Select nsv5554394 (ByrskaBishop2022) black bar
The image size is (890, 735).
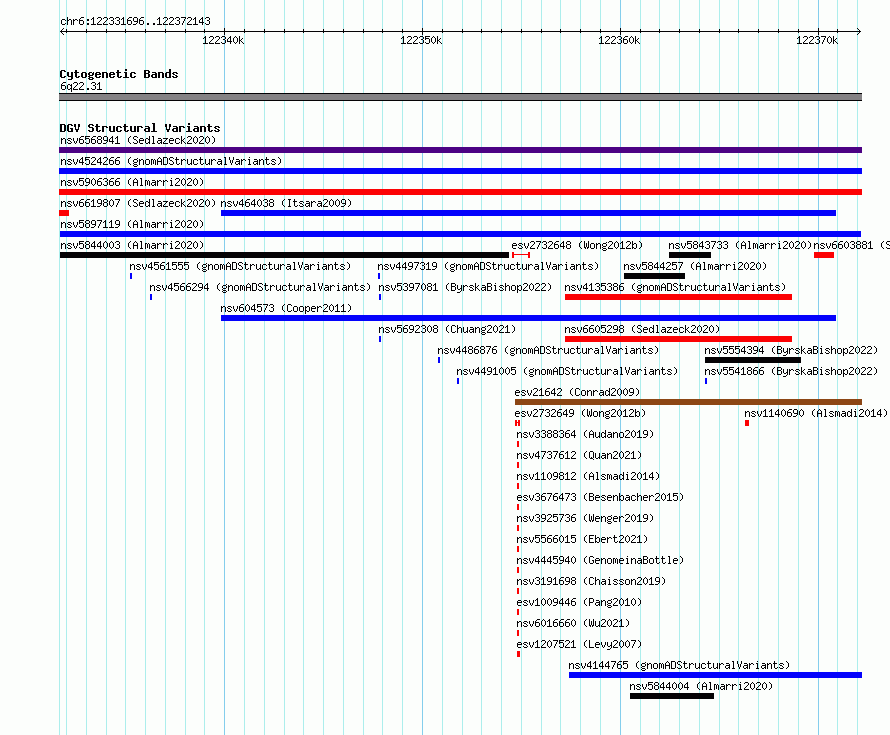(x=753, y=360)
